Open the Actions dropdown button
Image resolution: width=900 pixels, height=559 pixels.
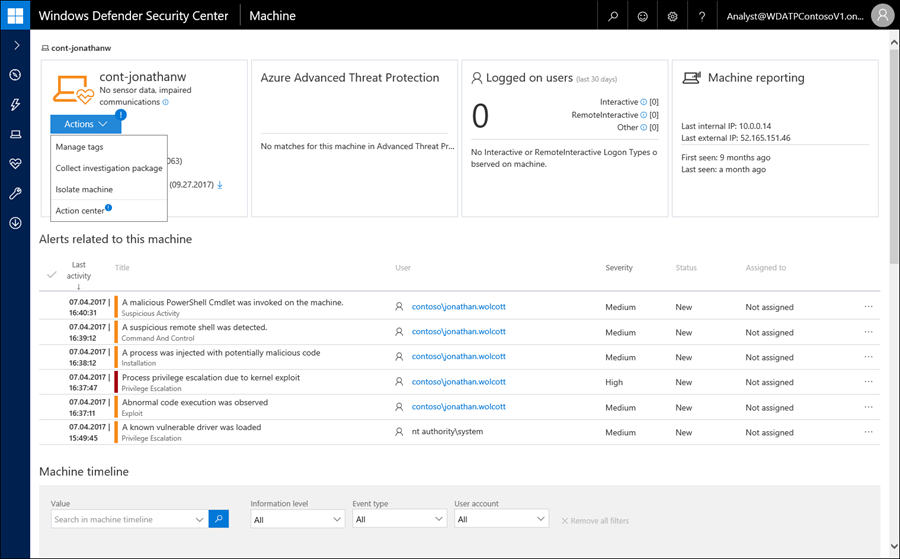[x=84, y=124]
